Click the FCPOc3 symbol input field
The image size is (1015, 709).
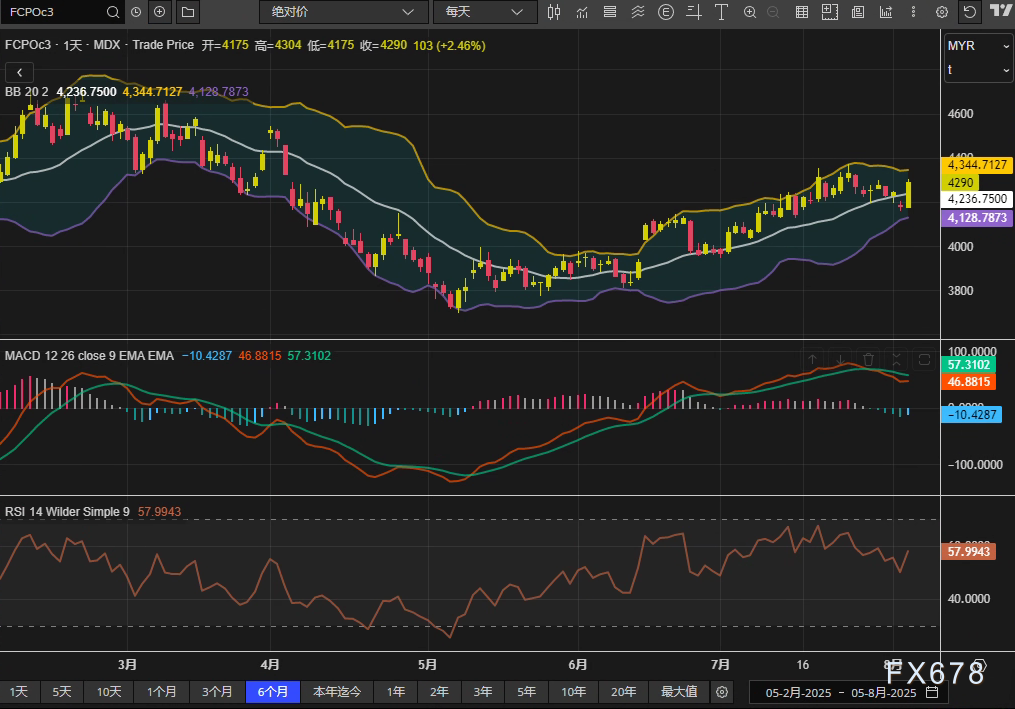50,12
